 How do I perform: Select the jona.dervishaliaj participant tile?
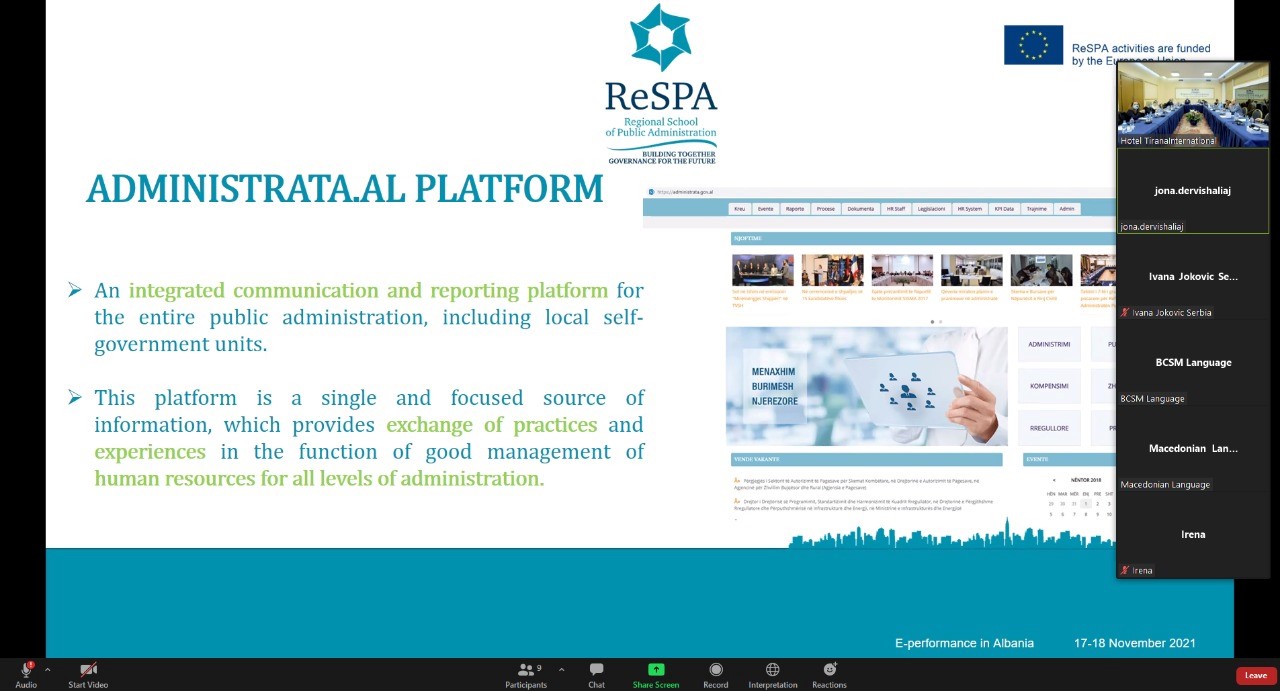click(x=1193, y=190)
